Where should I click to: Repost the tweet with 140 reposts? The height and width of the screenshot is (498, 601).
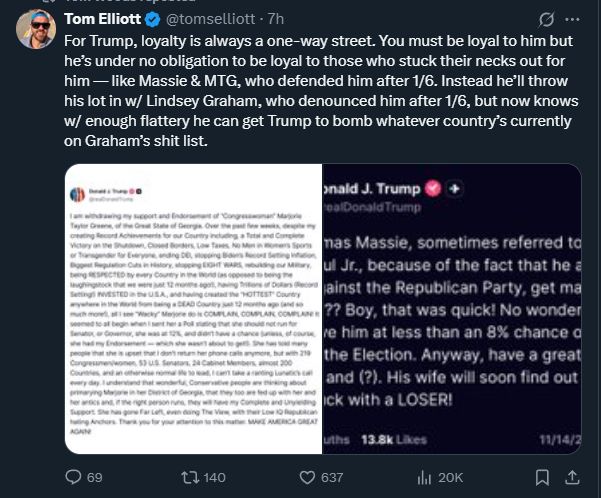pos(203,477)
